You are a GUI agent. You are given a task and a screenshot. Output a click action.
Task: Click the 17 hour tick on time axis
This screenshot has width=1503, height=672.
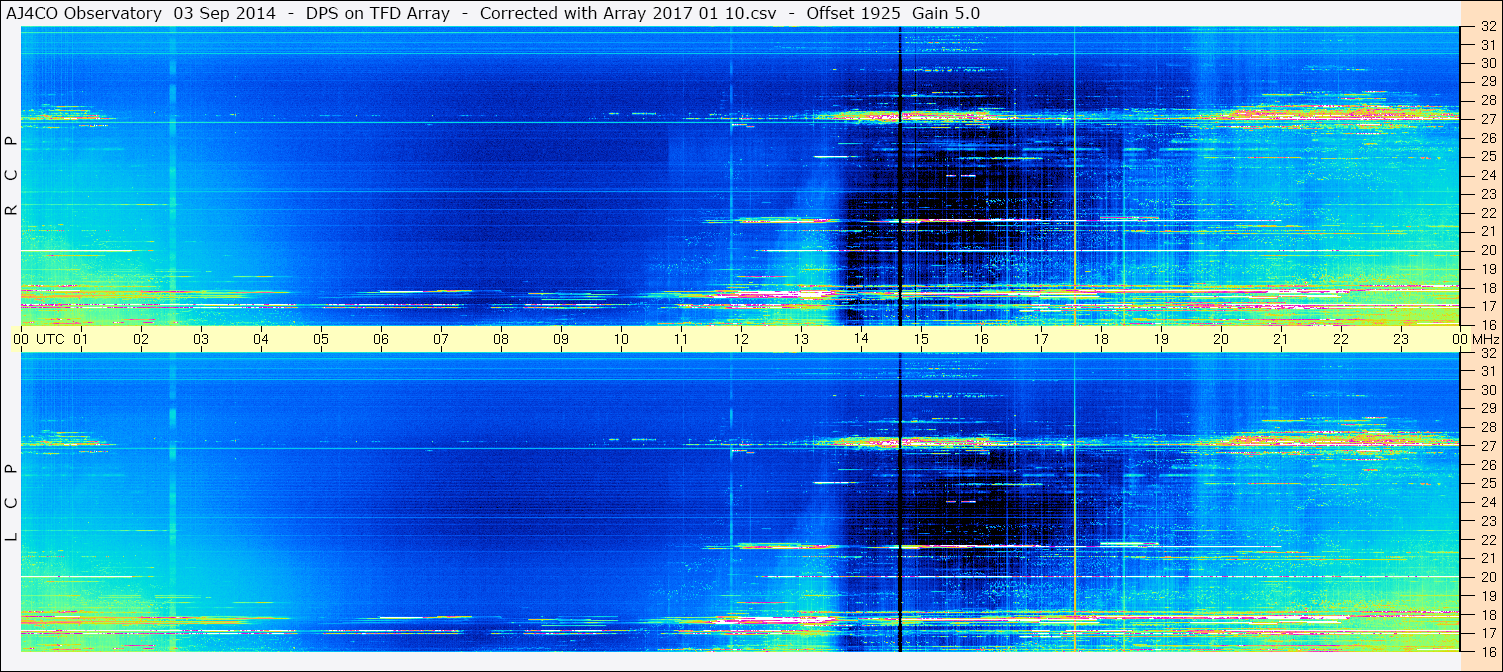point(1041,339)
